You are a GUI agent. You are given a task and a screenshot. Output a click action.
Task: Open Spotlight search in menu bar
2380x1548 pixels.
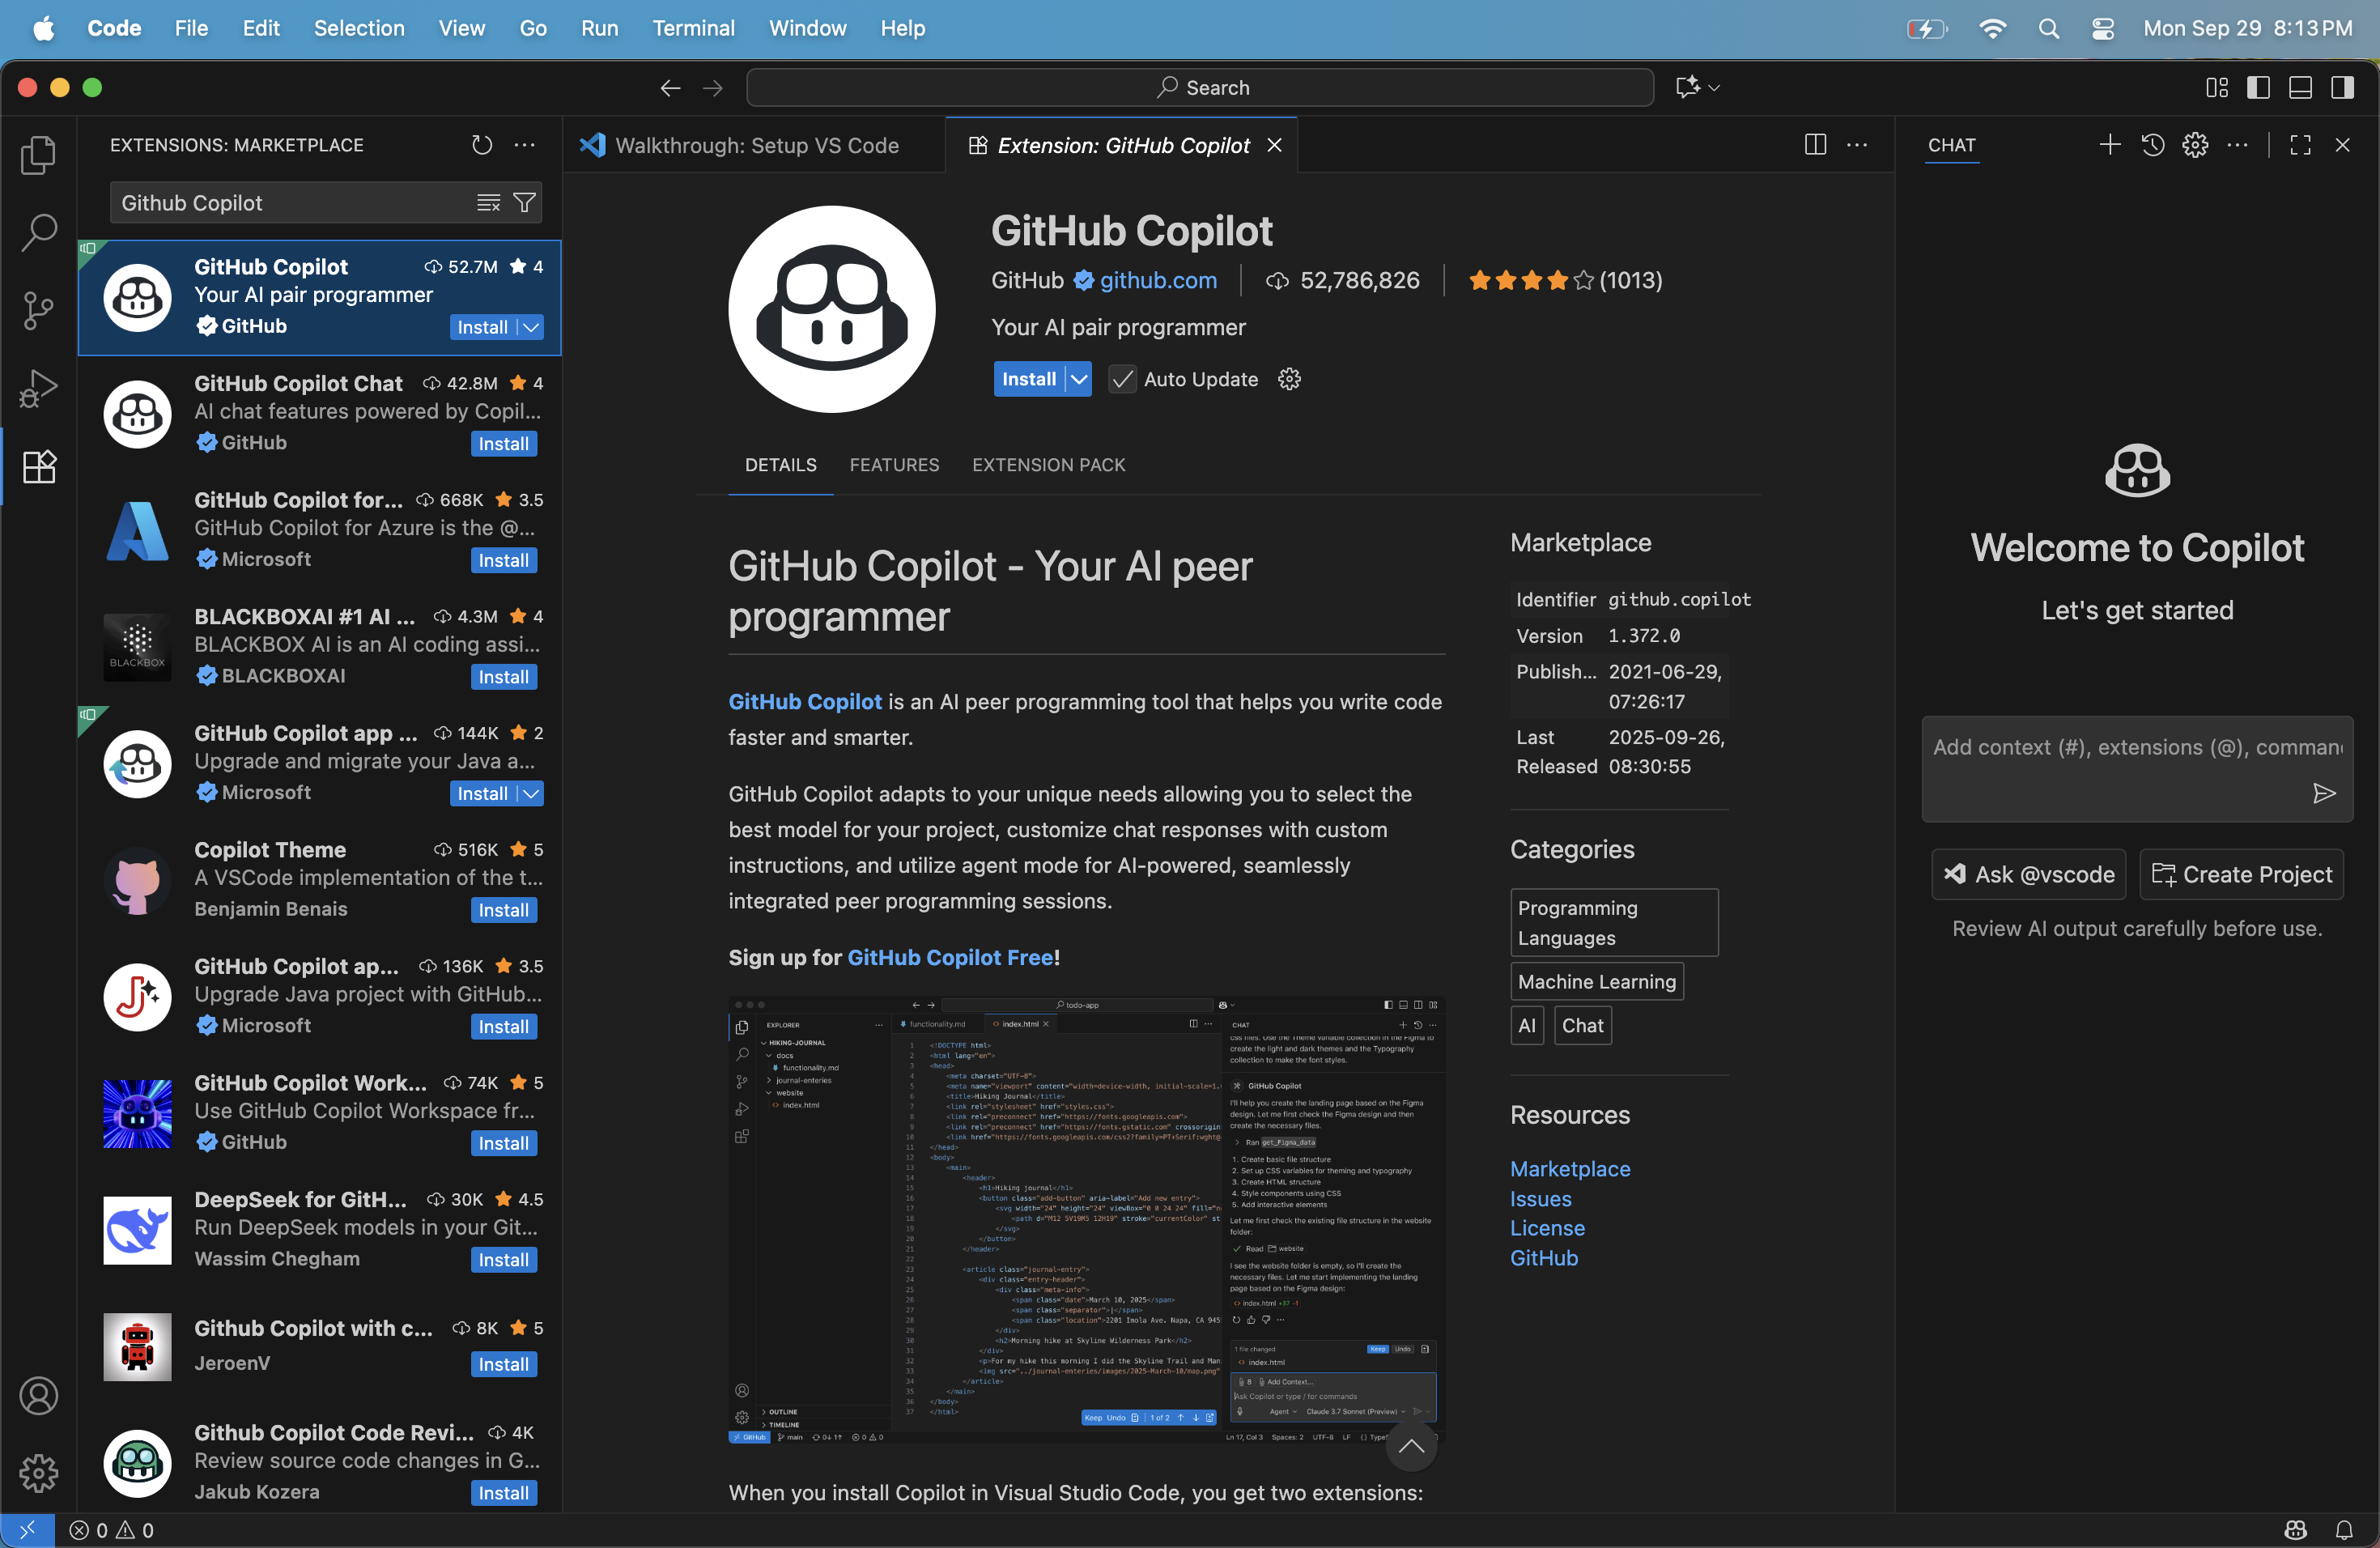2048,28
